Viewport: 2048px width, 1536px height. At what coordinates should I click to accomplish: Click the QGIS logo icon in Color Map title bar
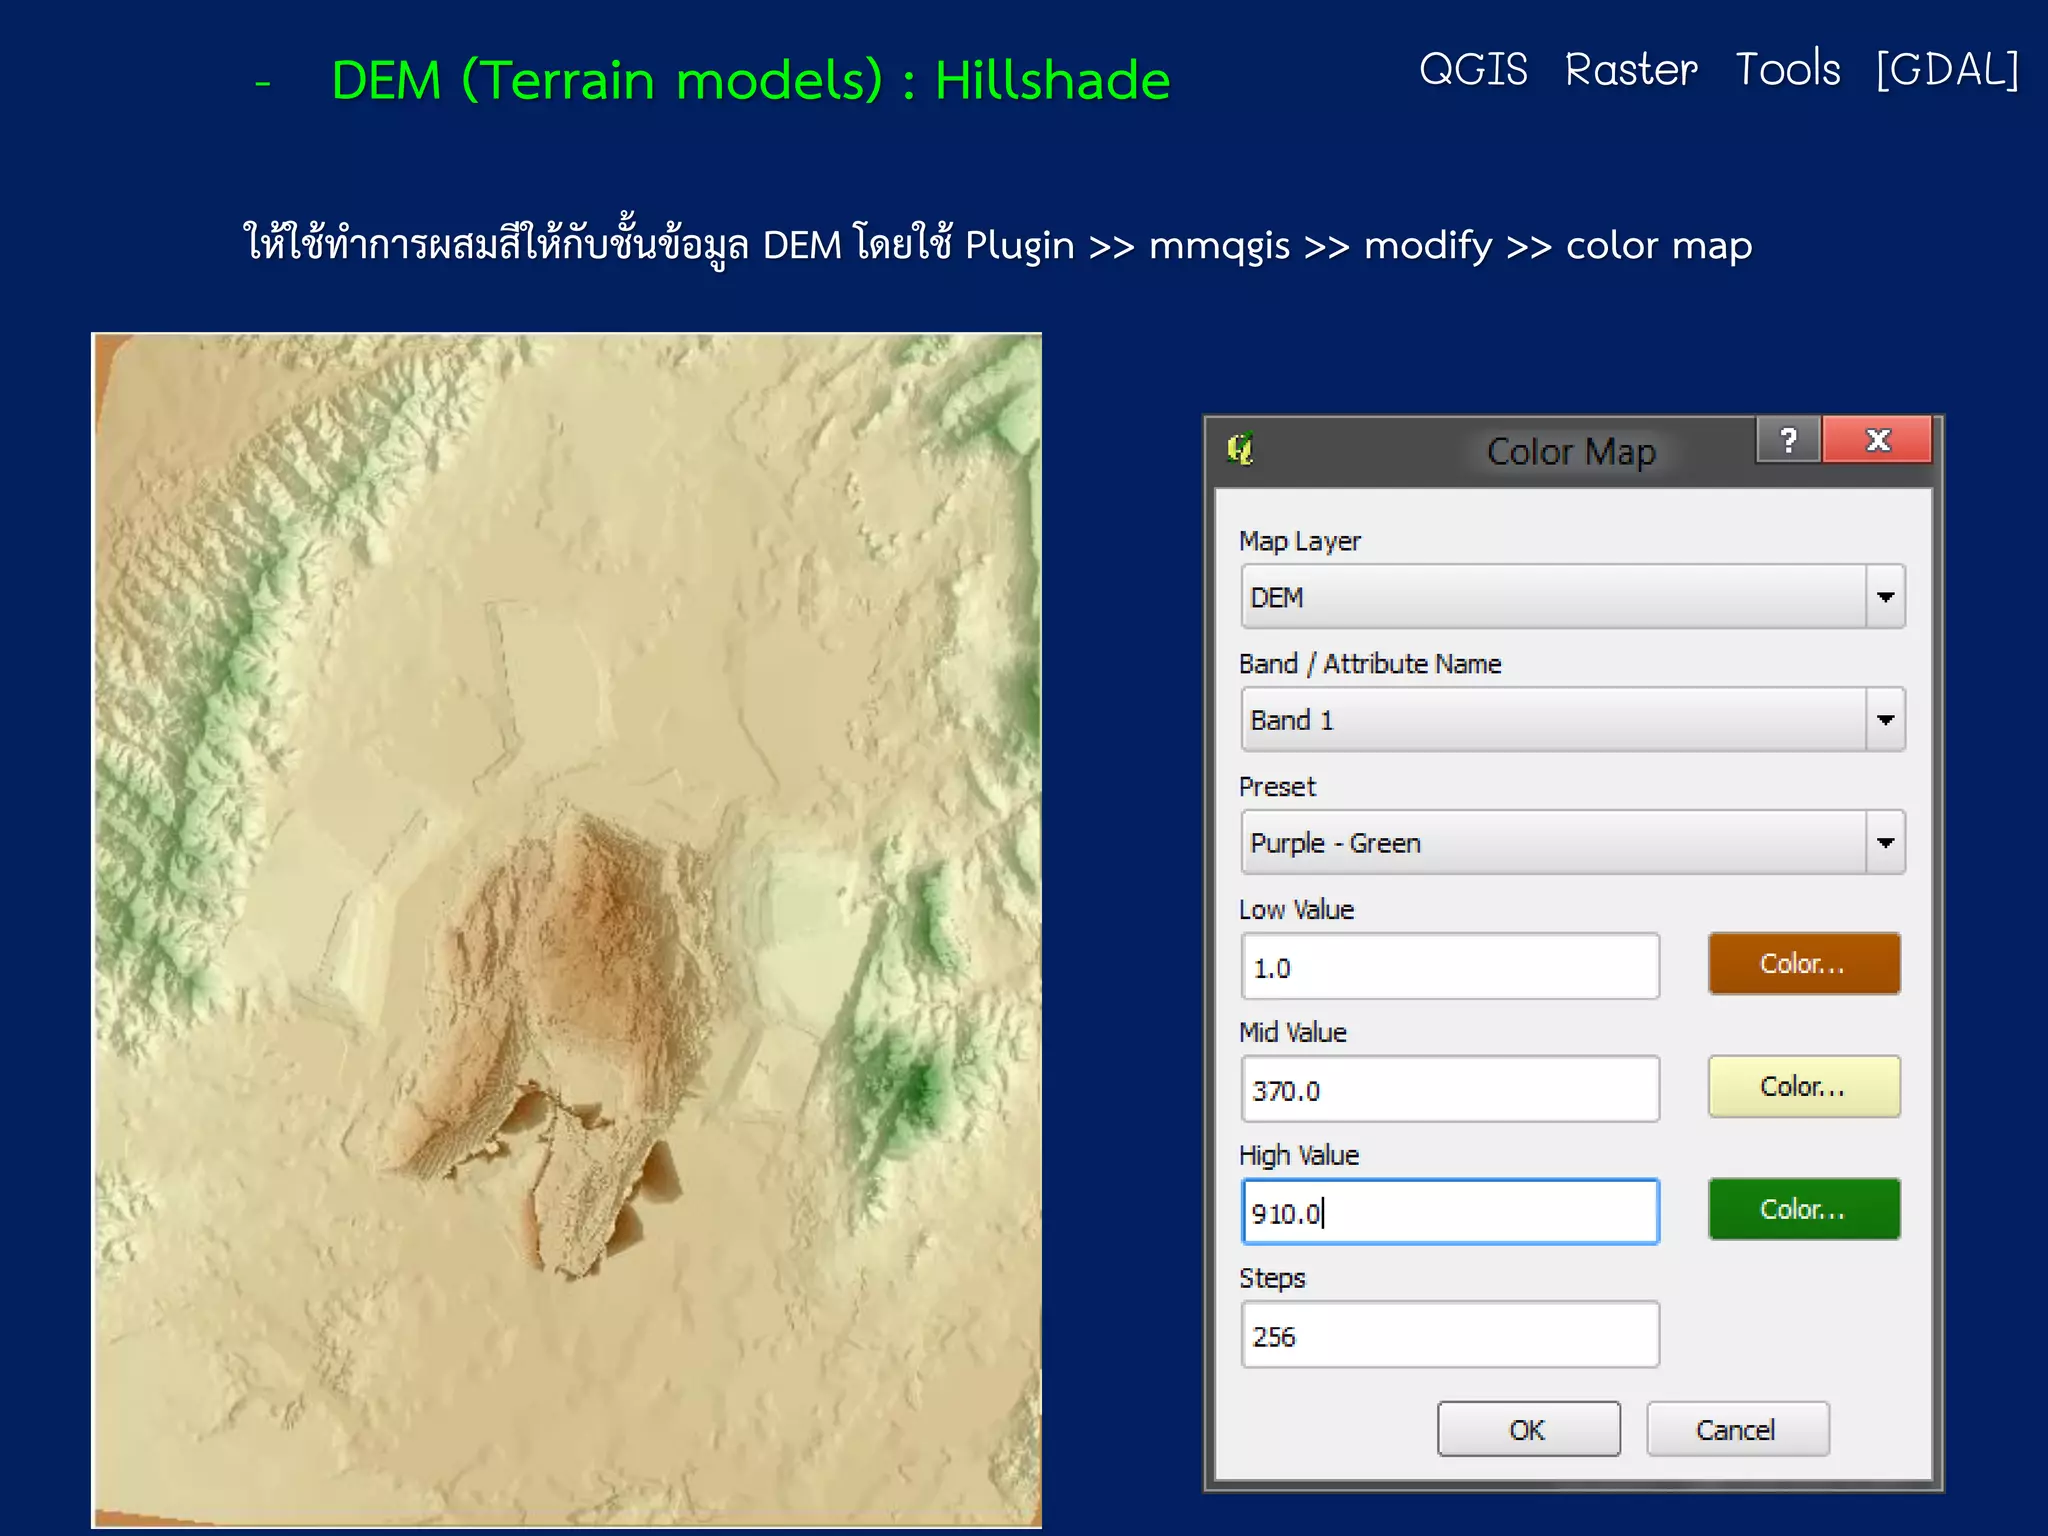(x=1241, y=449)
